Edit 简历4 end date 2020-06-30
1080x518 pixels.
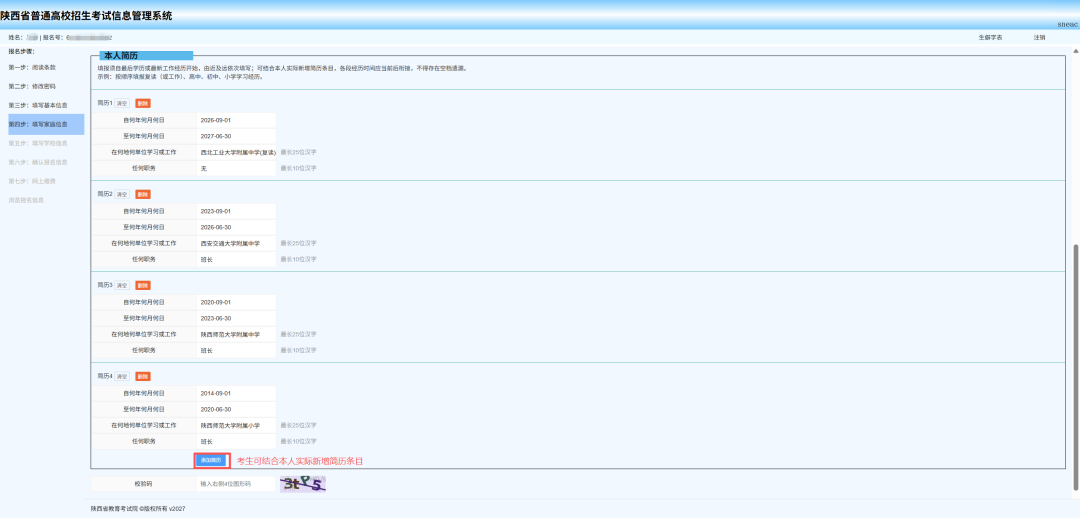pyautogui.click(x=236, y=409)
